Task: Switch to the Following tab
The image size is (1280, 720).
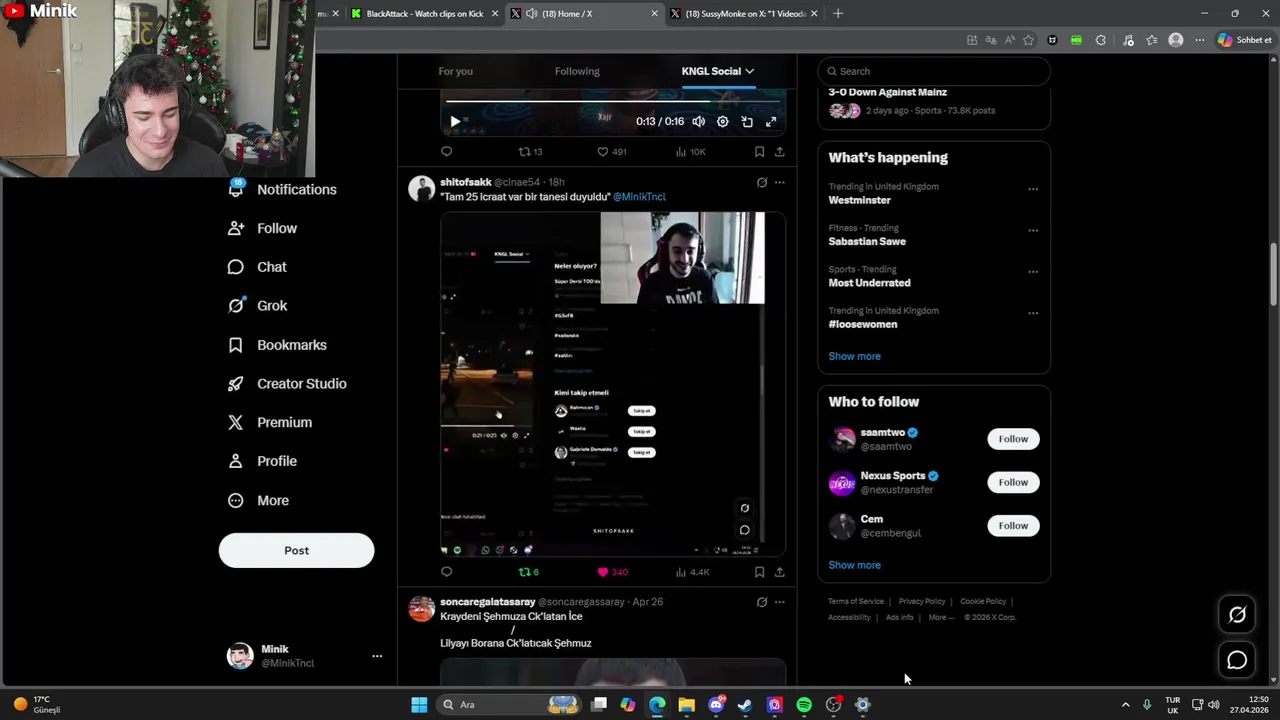Action: [x=577, y=71]
